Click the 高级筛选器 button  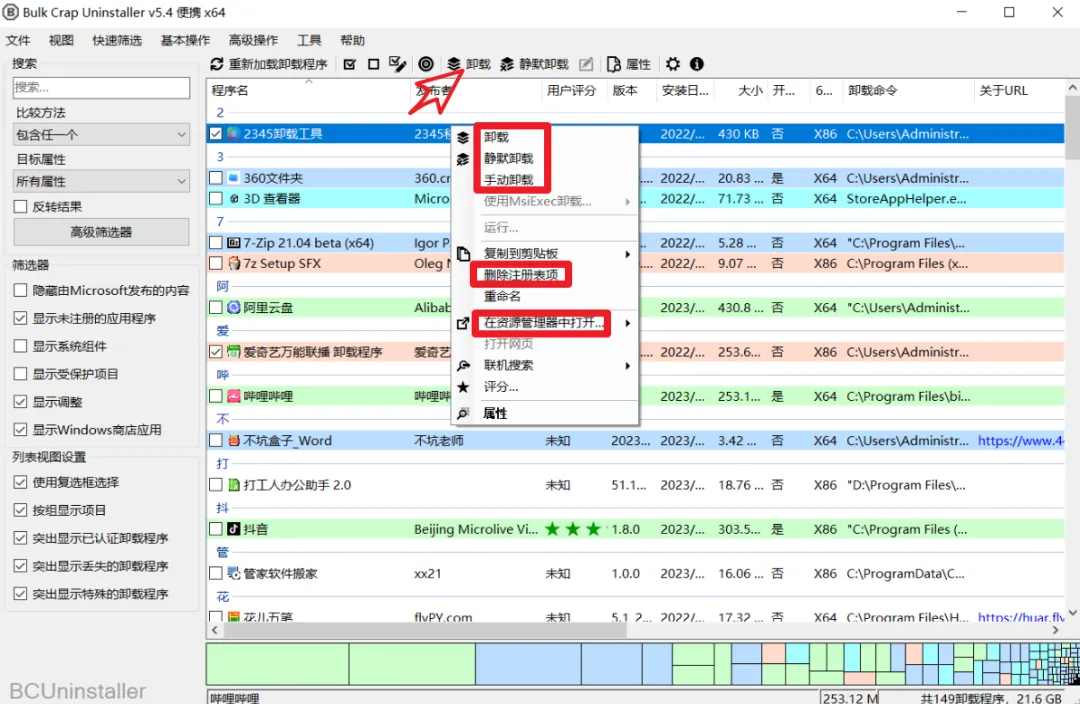click(101, 232)
